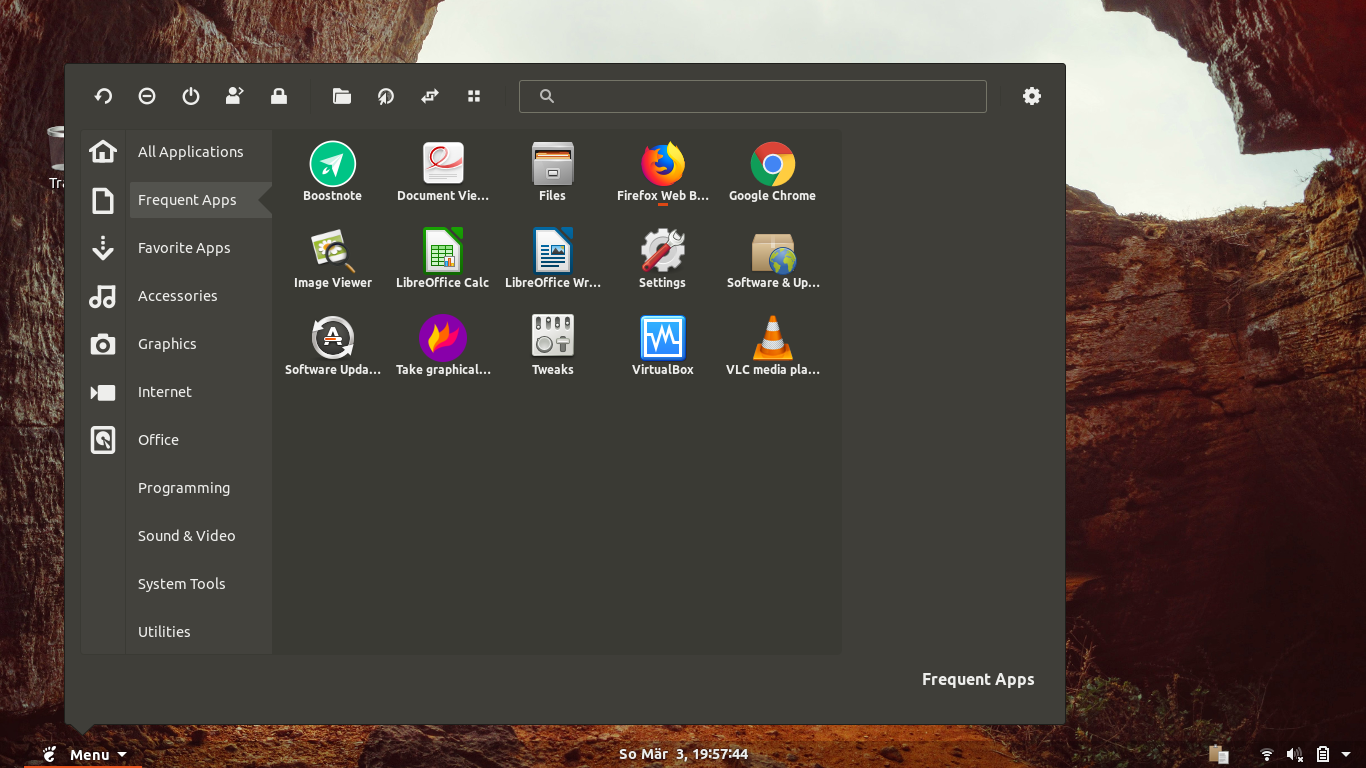Viewport: 1366px width, 768px height.
Task: Click the Pictures camera sidebar icon
Action: 103,344
